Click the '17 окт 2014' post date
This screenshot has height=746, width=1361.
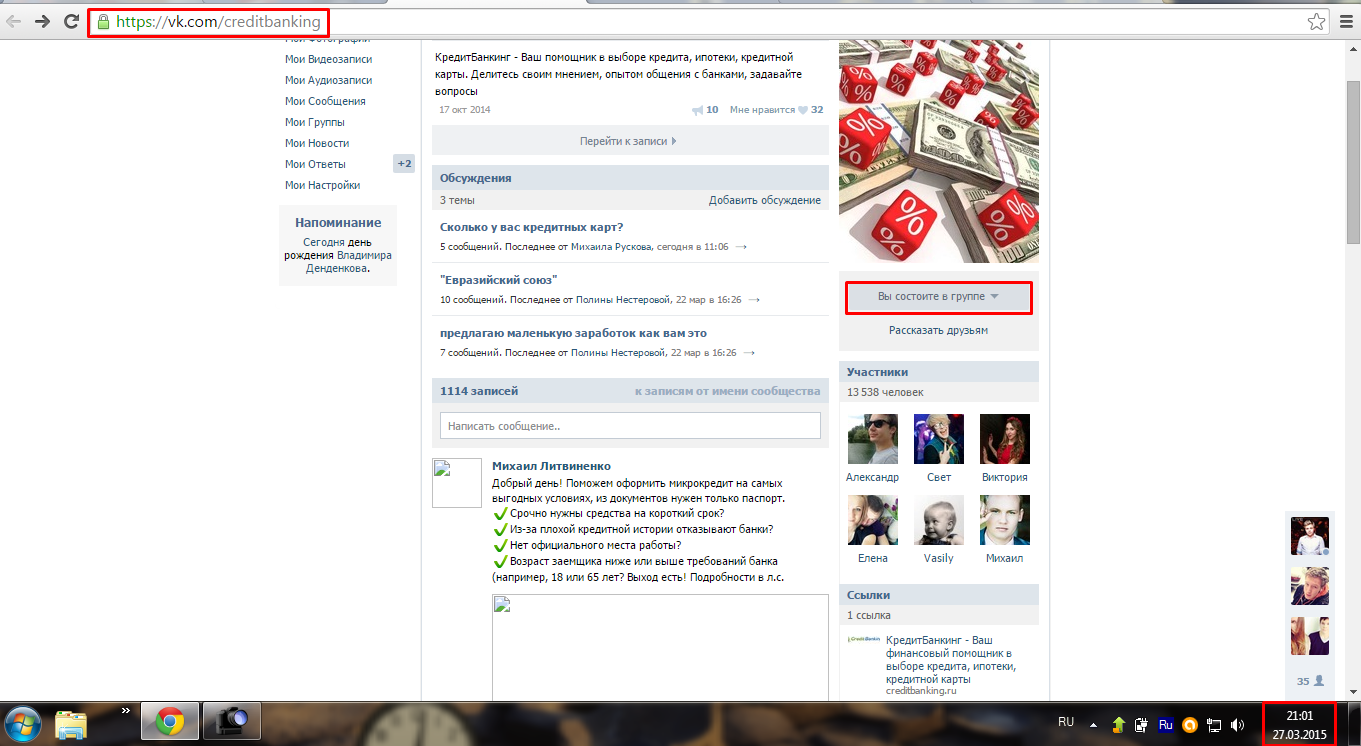point(465,110)
